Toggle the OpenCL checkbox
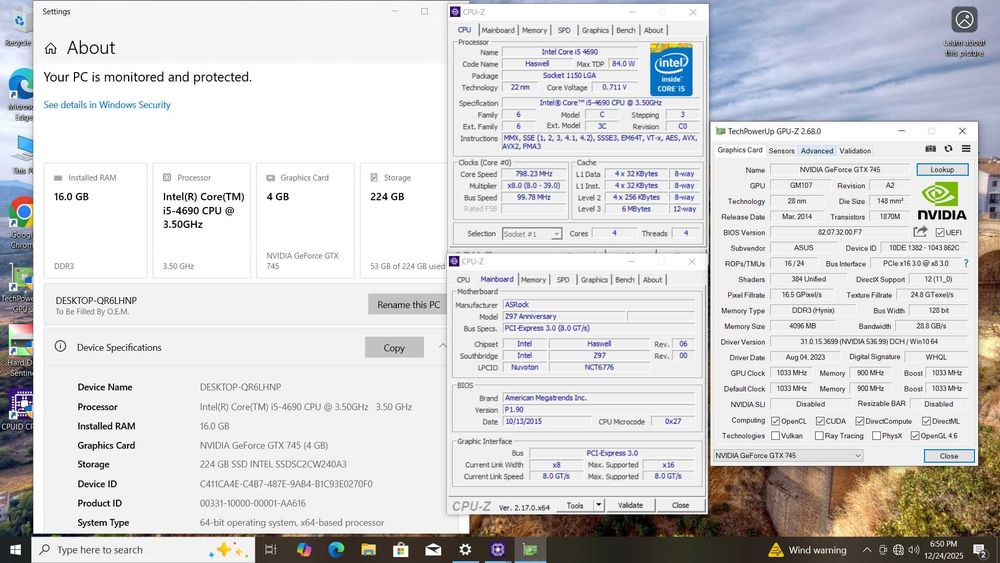The height and width of the screenshot is (563, 1000). 776,421
